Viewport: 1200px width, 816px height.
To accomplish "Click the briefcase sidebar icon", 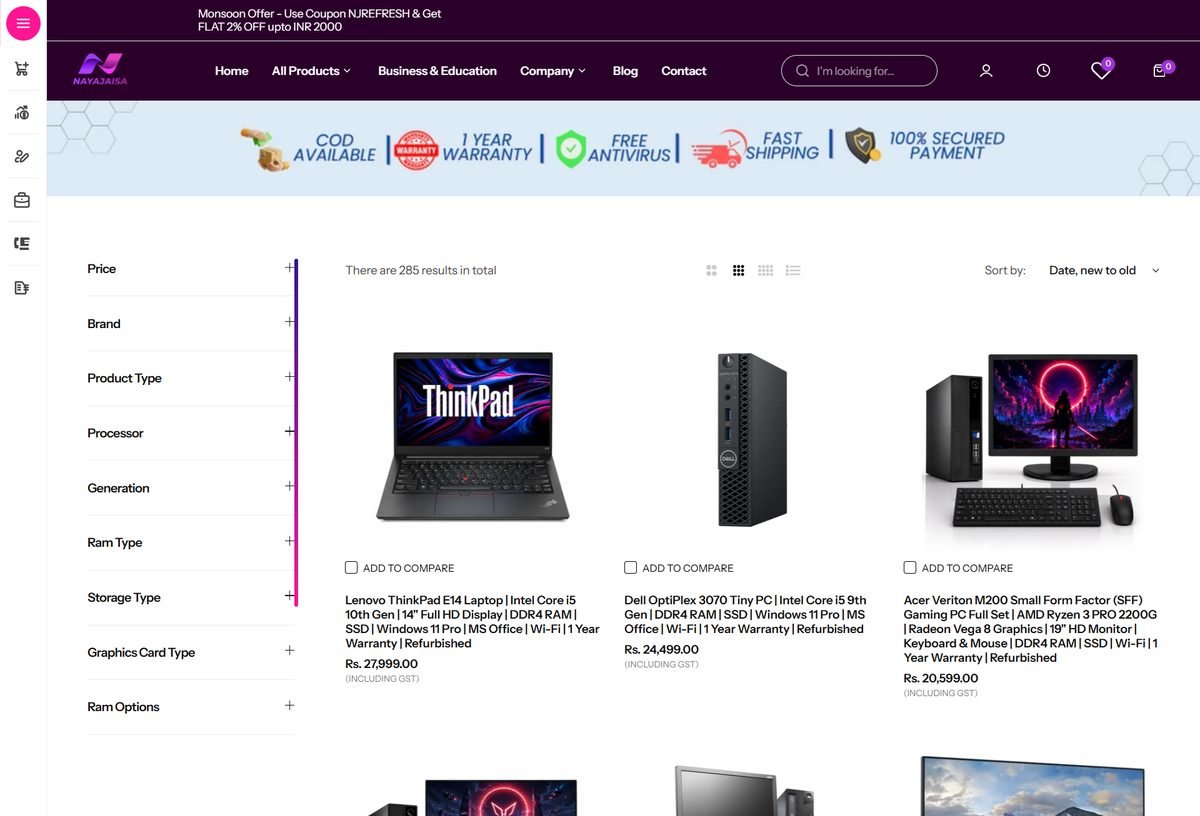I will (22, 200).
